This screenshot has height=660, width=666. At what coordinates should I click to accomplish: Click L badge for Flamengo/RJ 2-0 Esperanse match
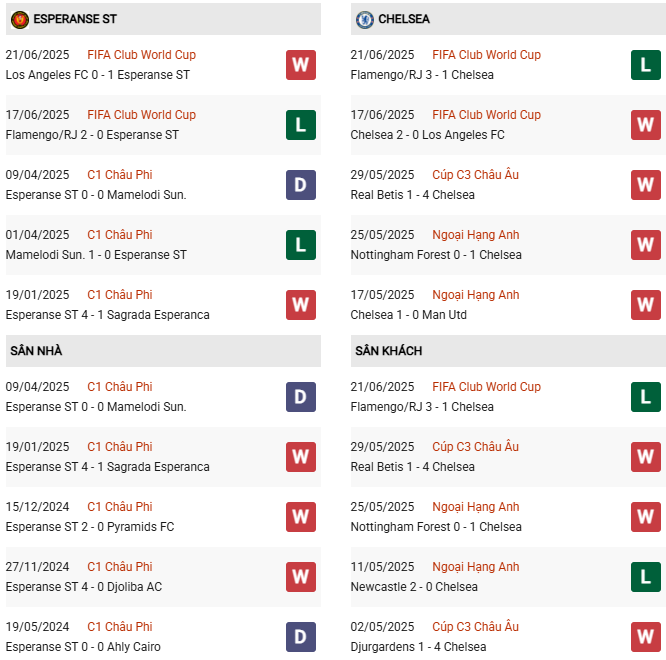click(300, 125)
